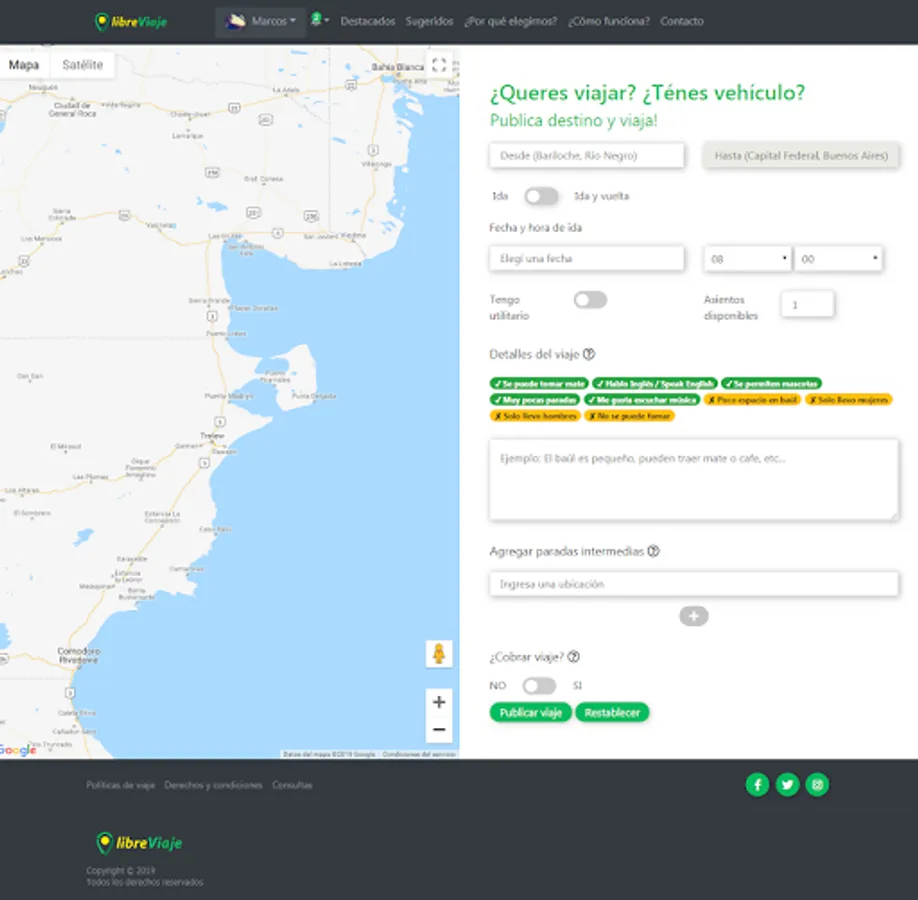Click the Hasta destination input field

coord(801,156)
